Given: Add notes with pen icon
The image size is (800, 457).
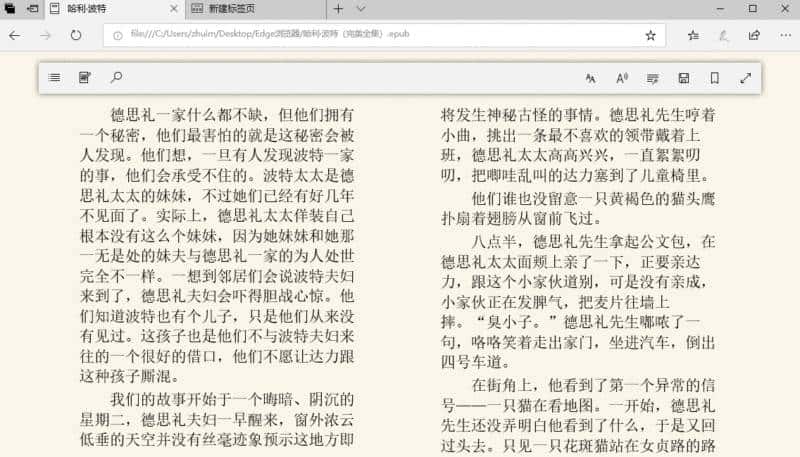Looking at the screenshot, I should point(723,35).
